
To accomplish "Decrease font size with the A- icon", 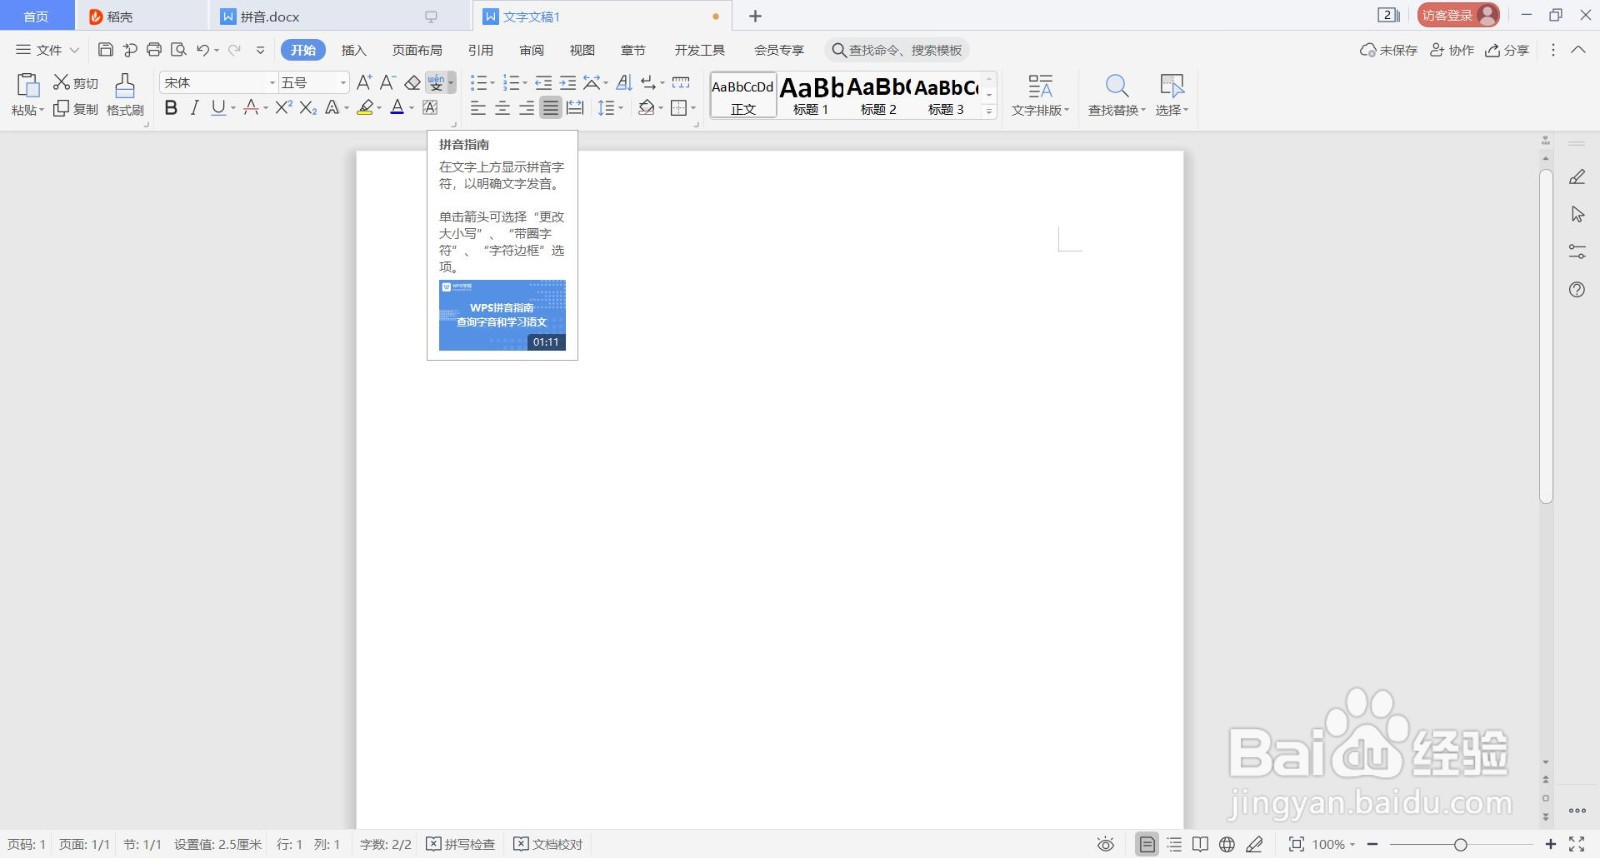I will pos(388,82).
